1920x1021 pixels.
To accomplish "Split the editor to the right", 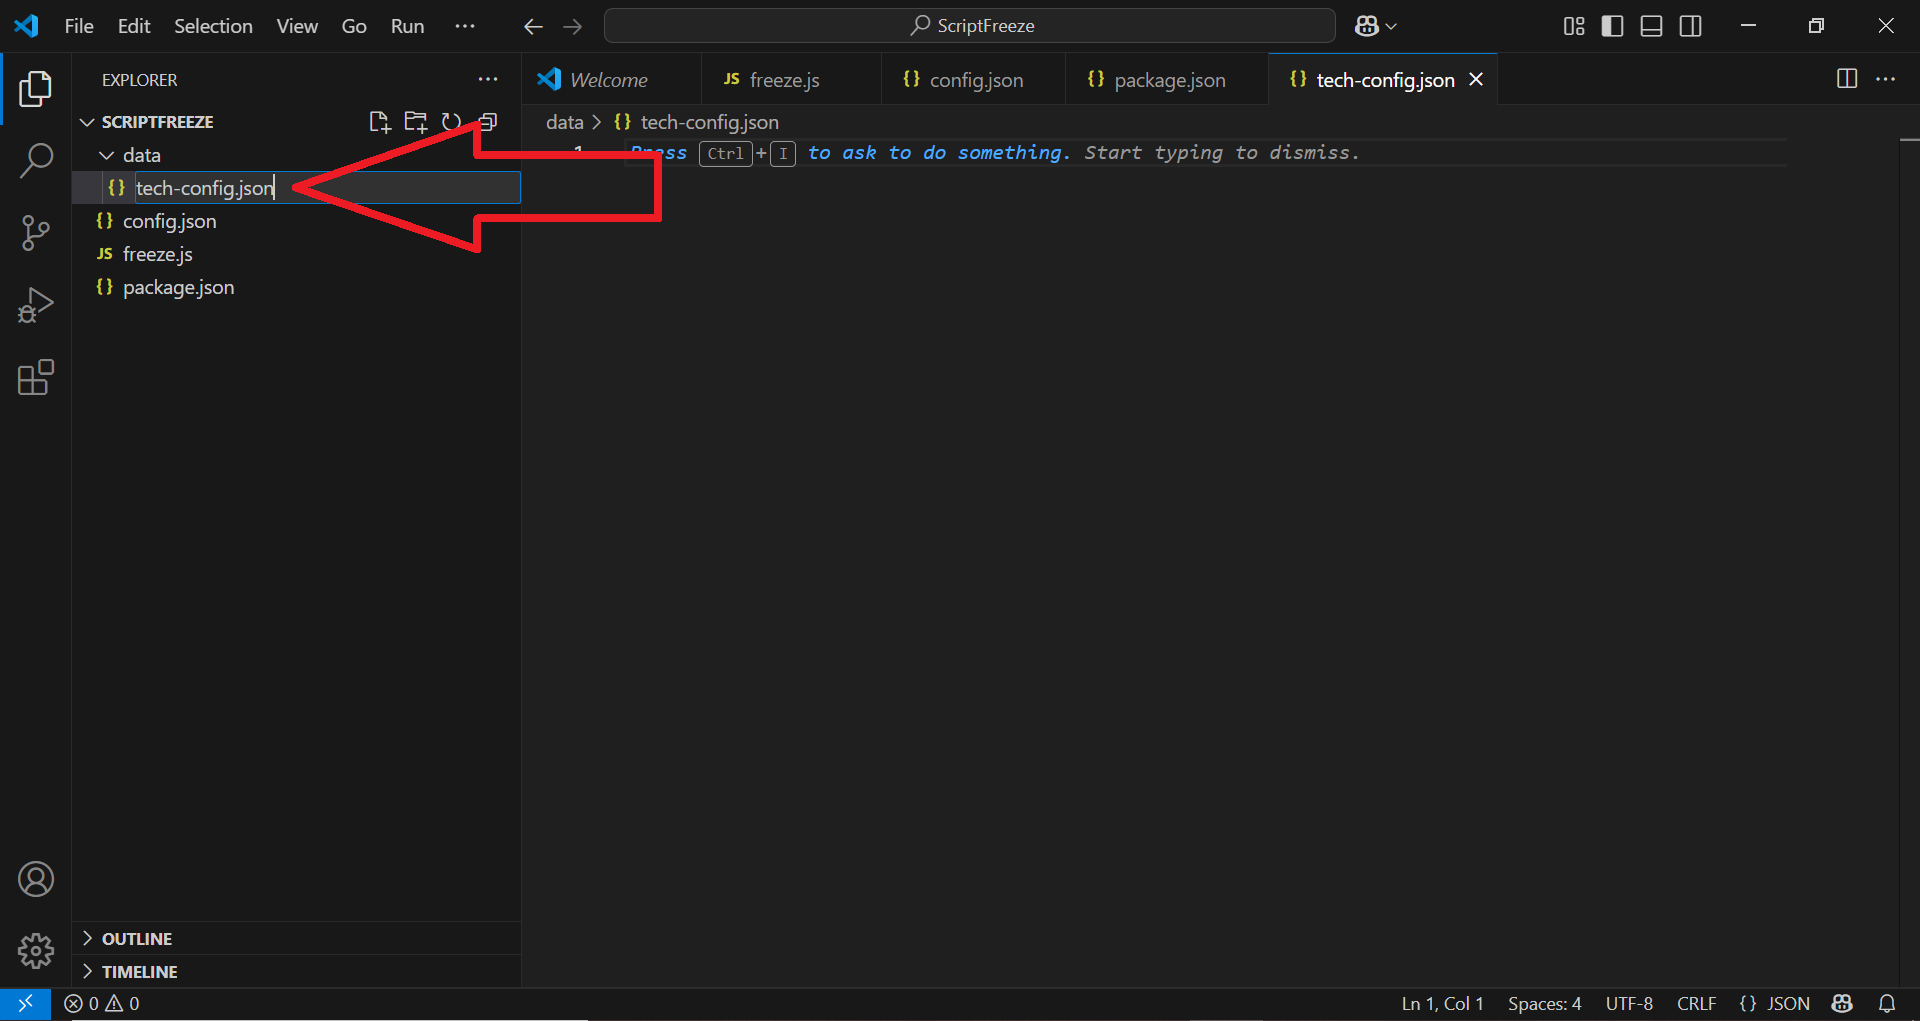I will (x=1847, y=79).
